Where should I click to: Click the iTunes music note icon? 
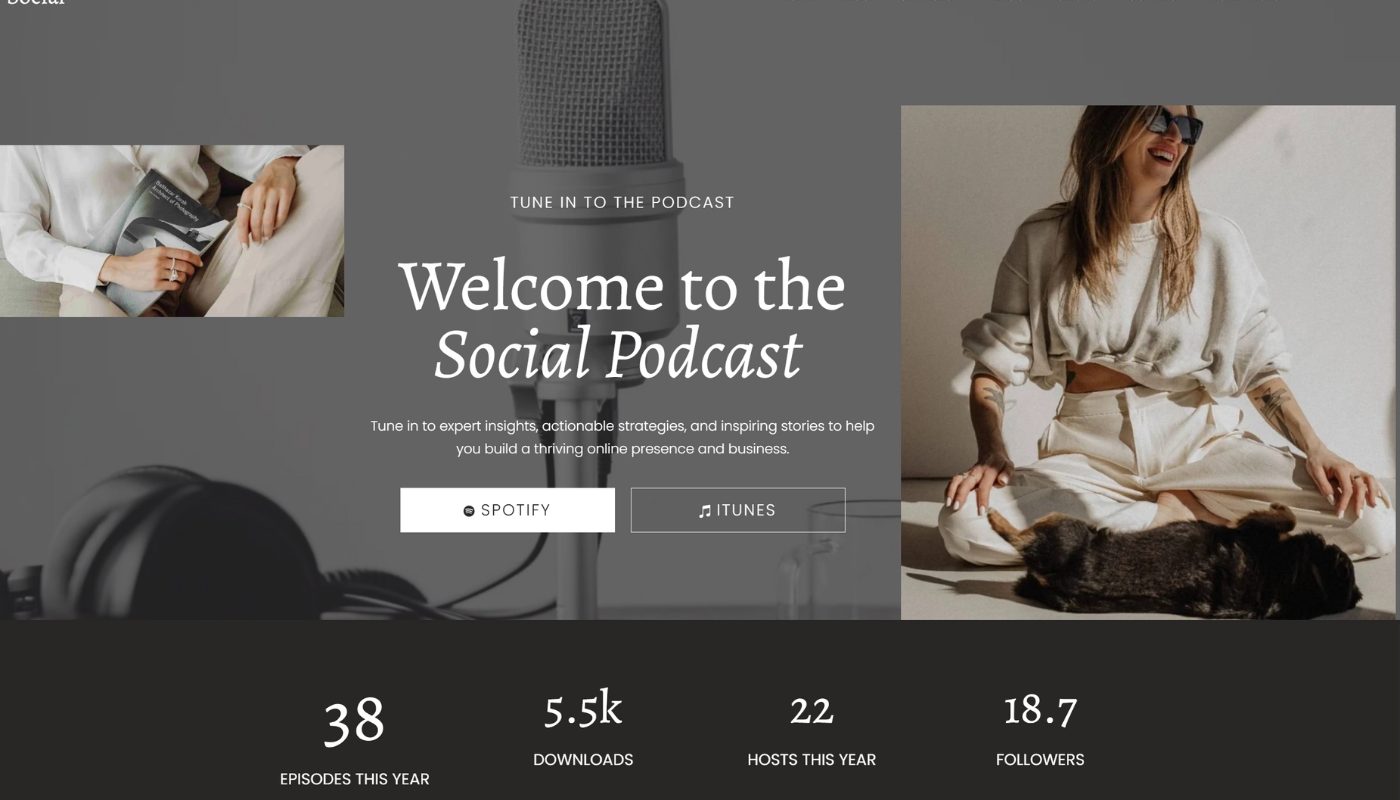(705, 511)
